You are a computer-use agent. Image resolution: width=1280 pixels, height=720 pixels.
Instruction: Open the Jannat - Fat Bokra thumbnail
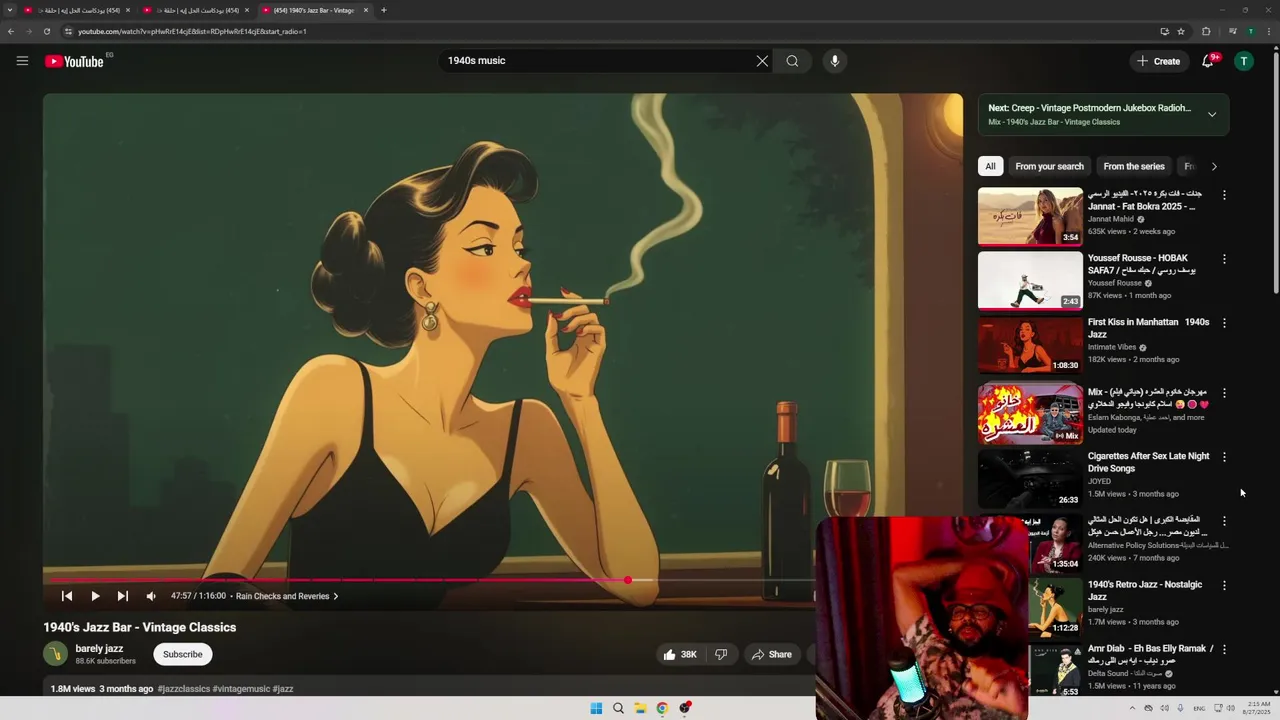(1030, 216)
